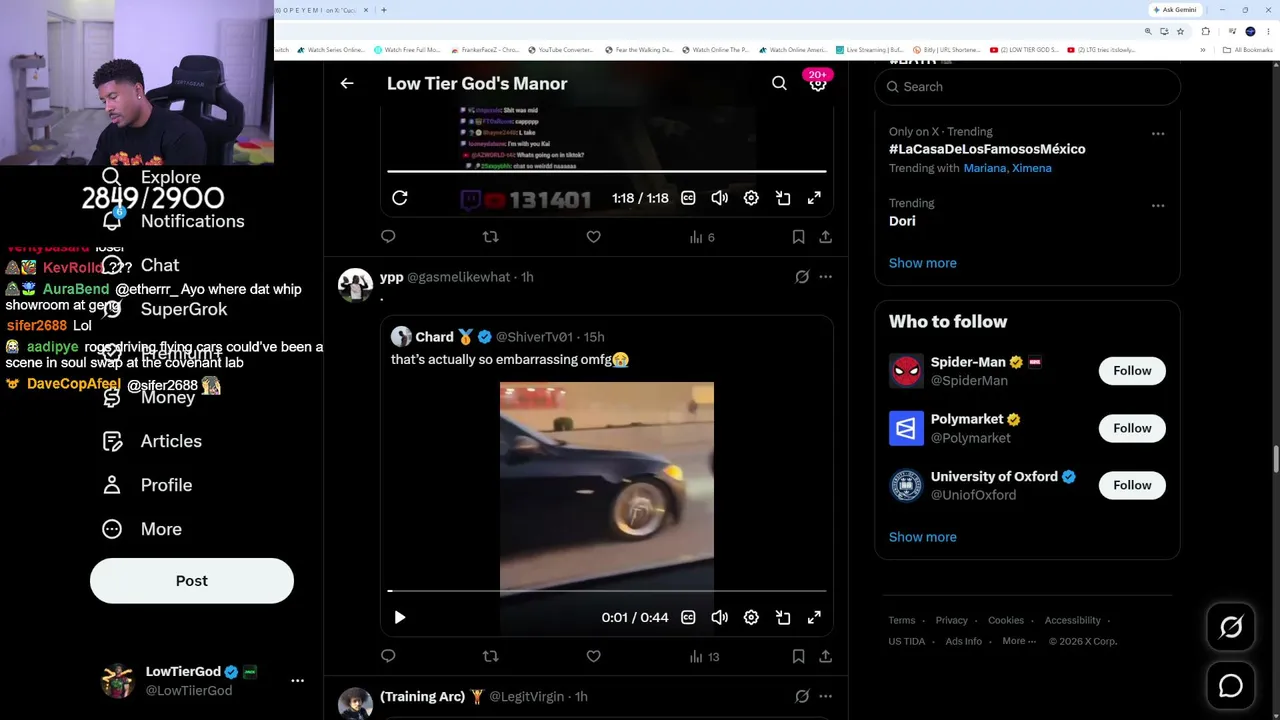This screenshot has height=720, width=1280.
Task: Follow University of Oxford
Action: [1132, 485]
